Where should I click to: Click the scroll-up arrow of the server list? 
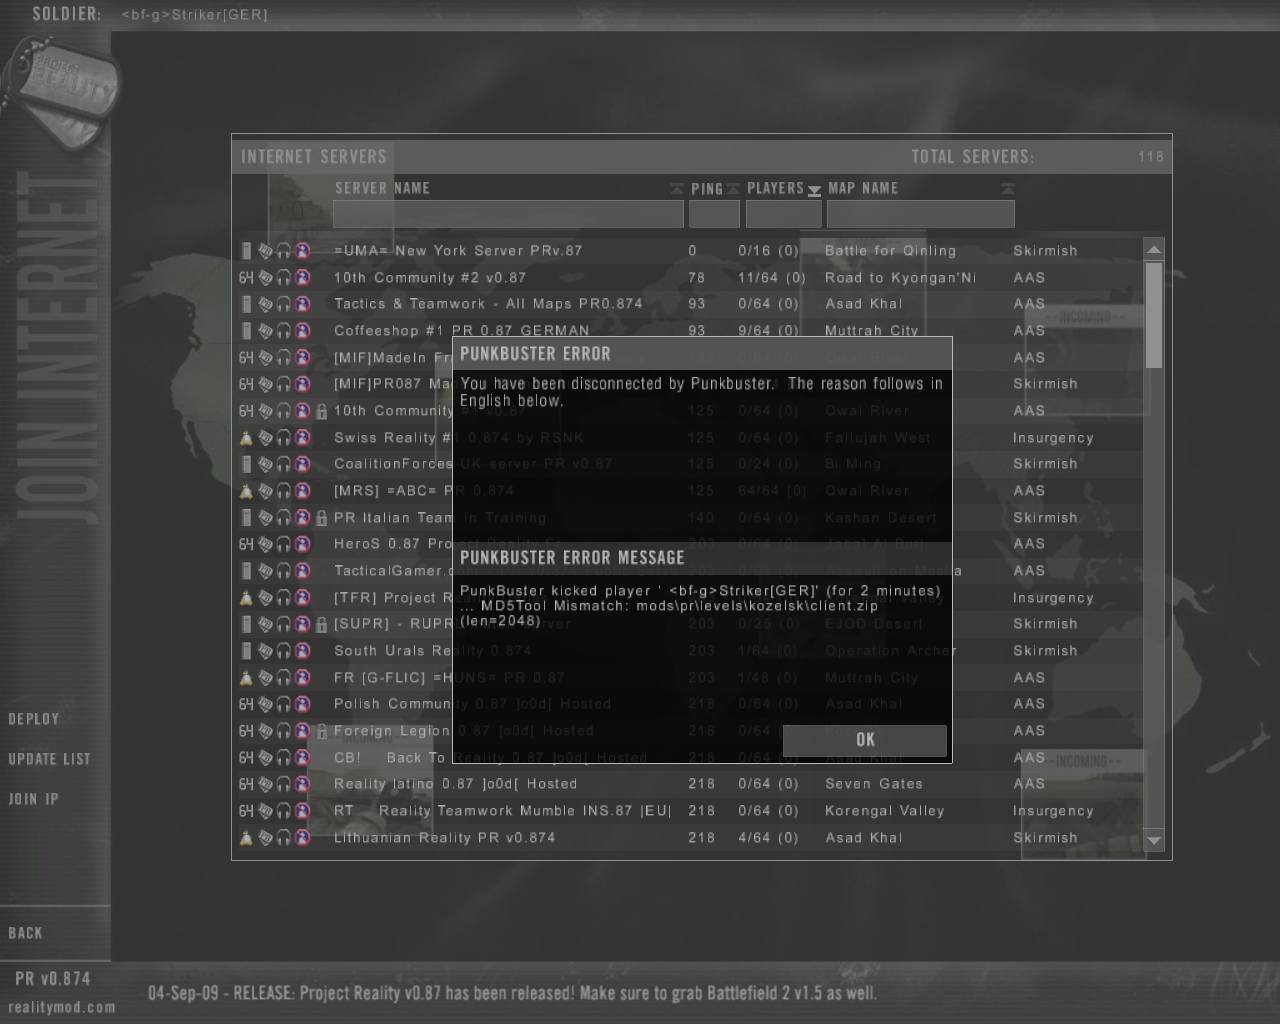[1154, 249]
